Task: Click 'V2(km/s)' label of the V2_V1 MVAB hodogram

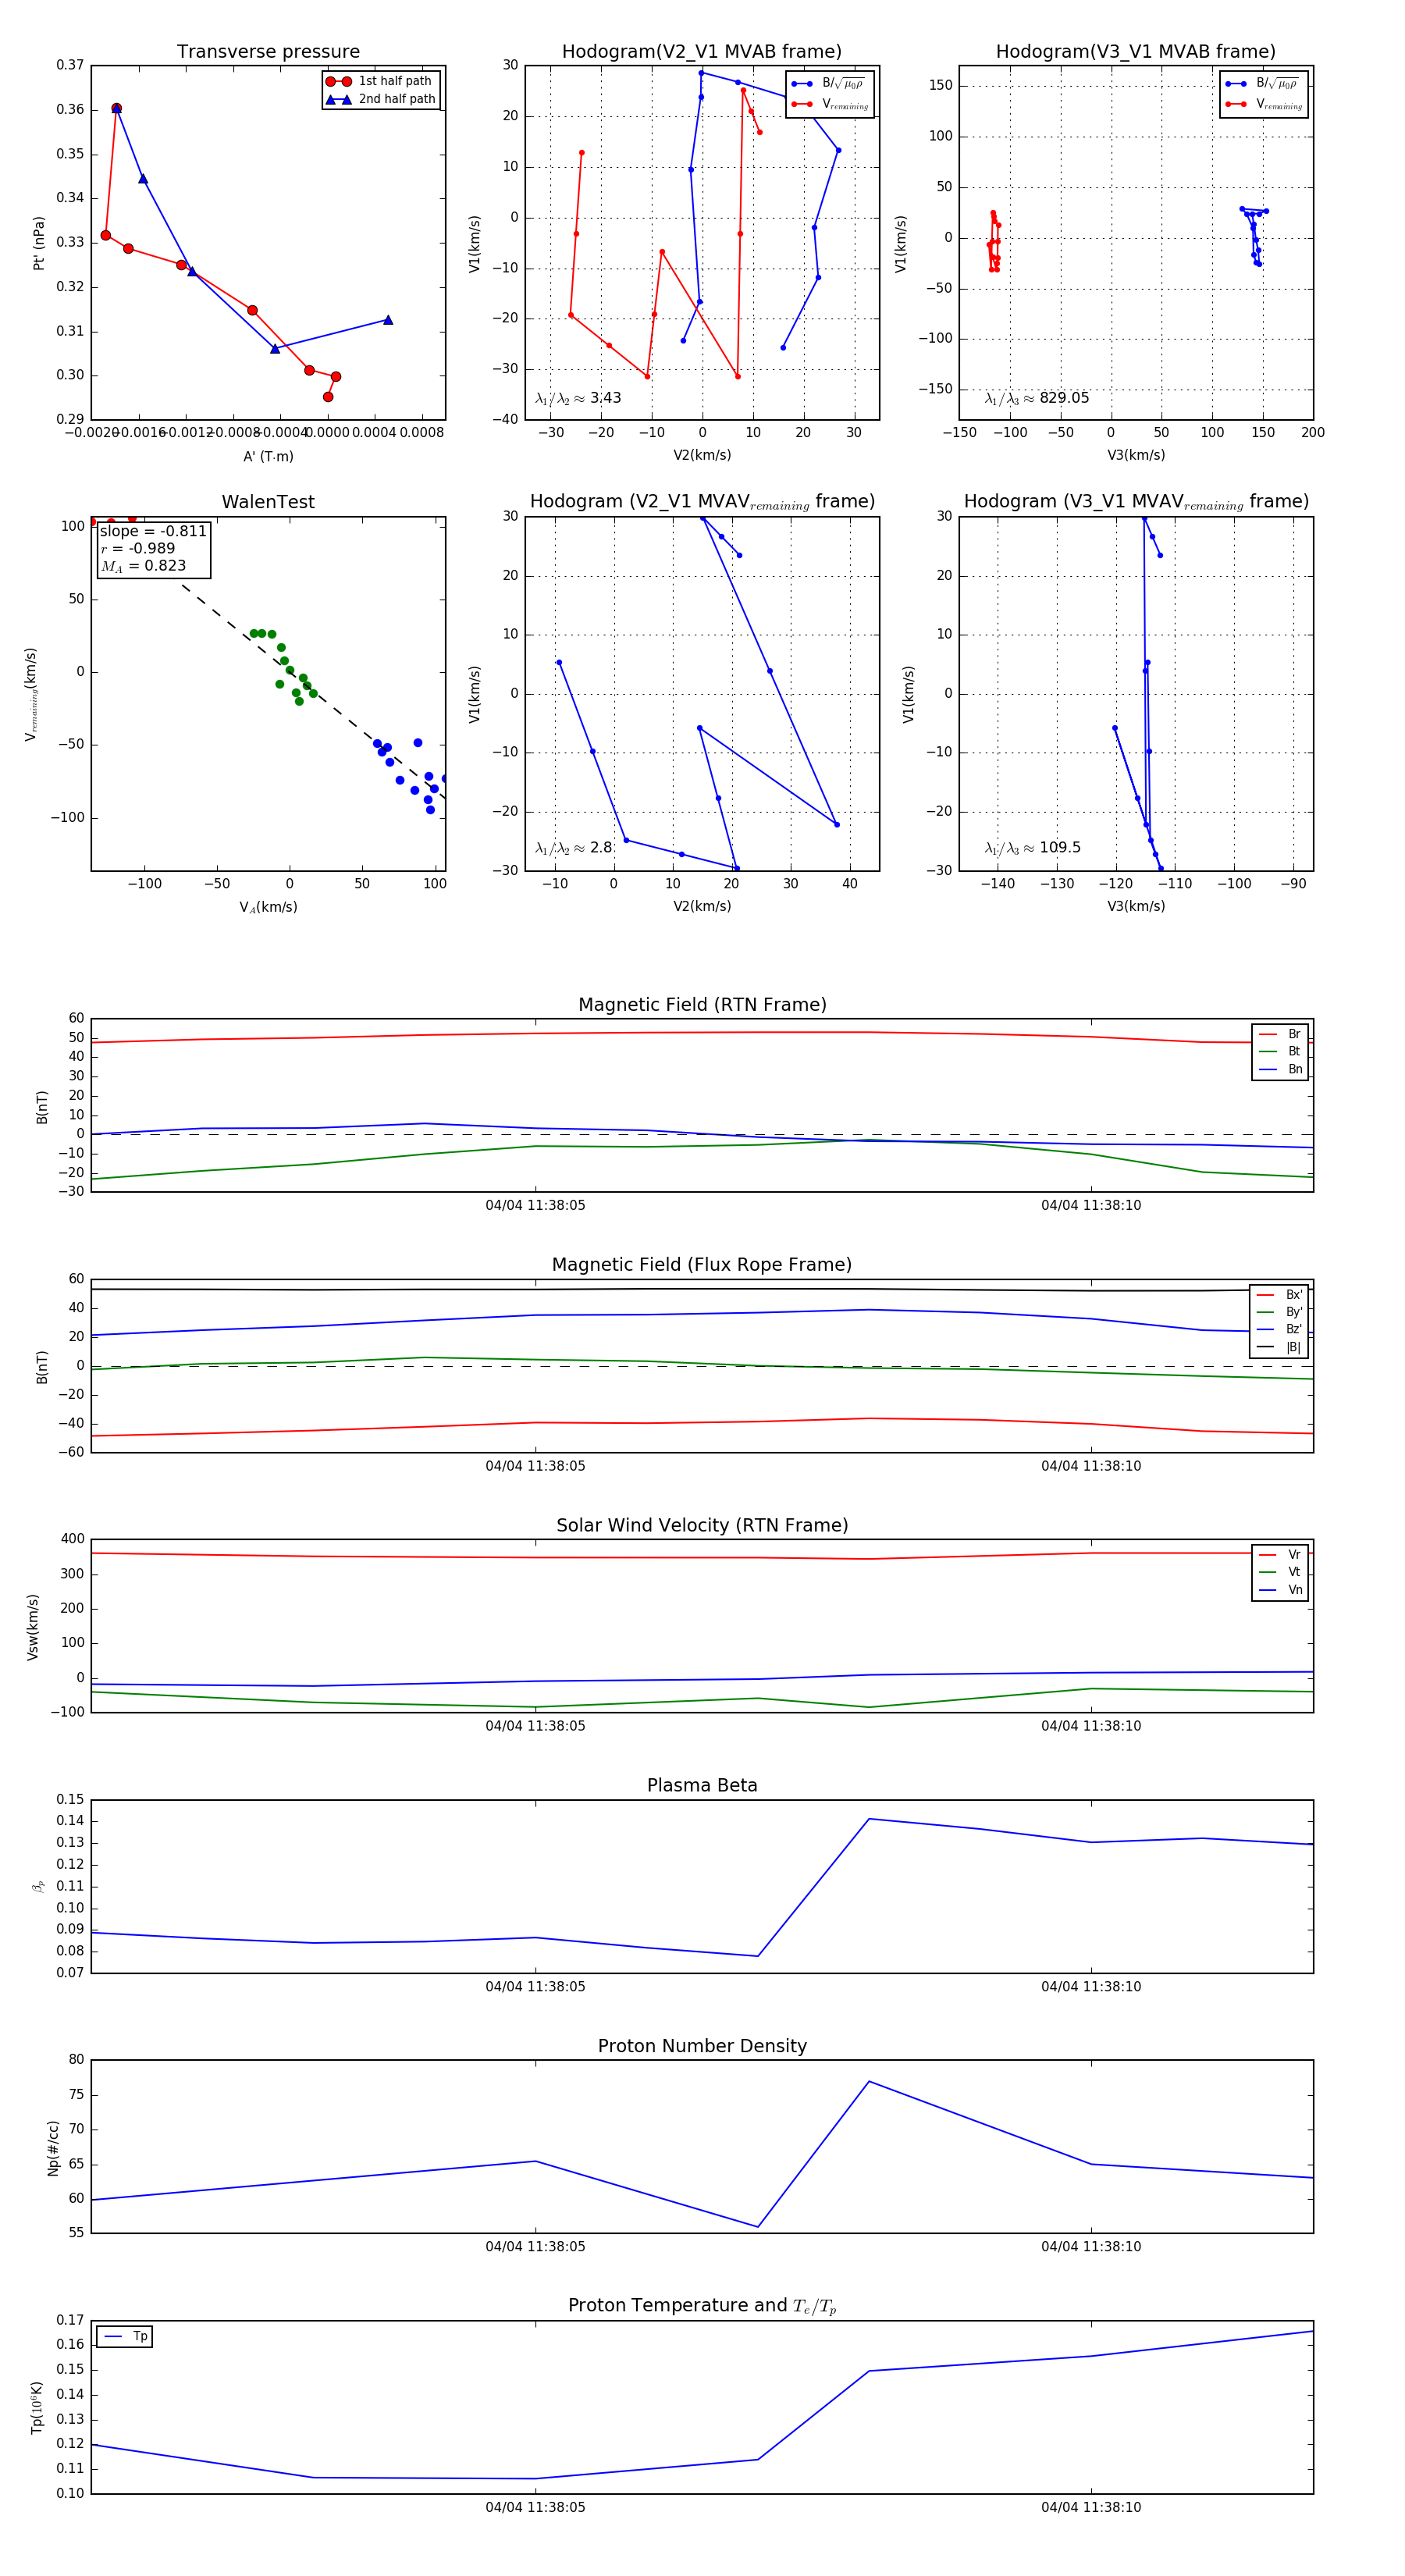Action: tap(702, 455)
